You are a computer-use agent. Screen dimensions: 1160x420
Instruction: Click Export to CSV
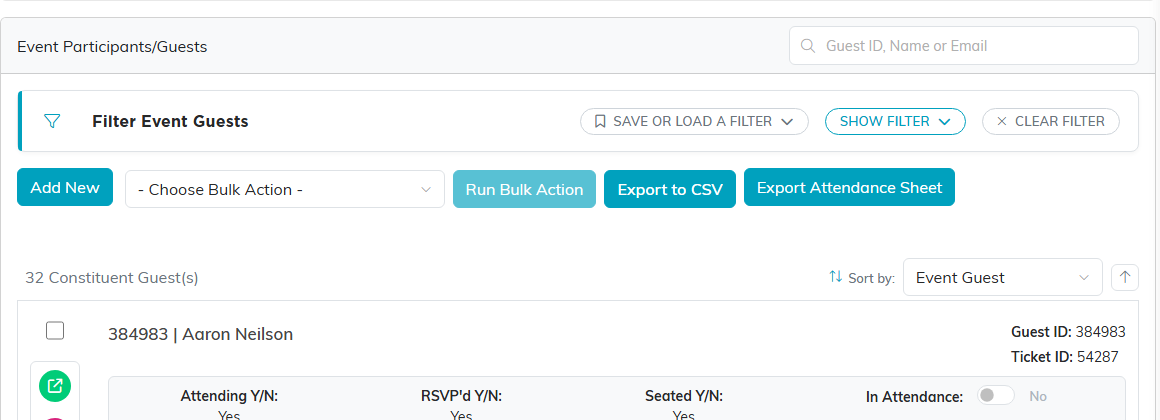coord(670,189)
